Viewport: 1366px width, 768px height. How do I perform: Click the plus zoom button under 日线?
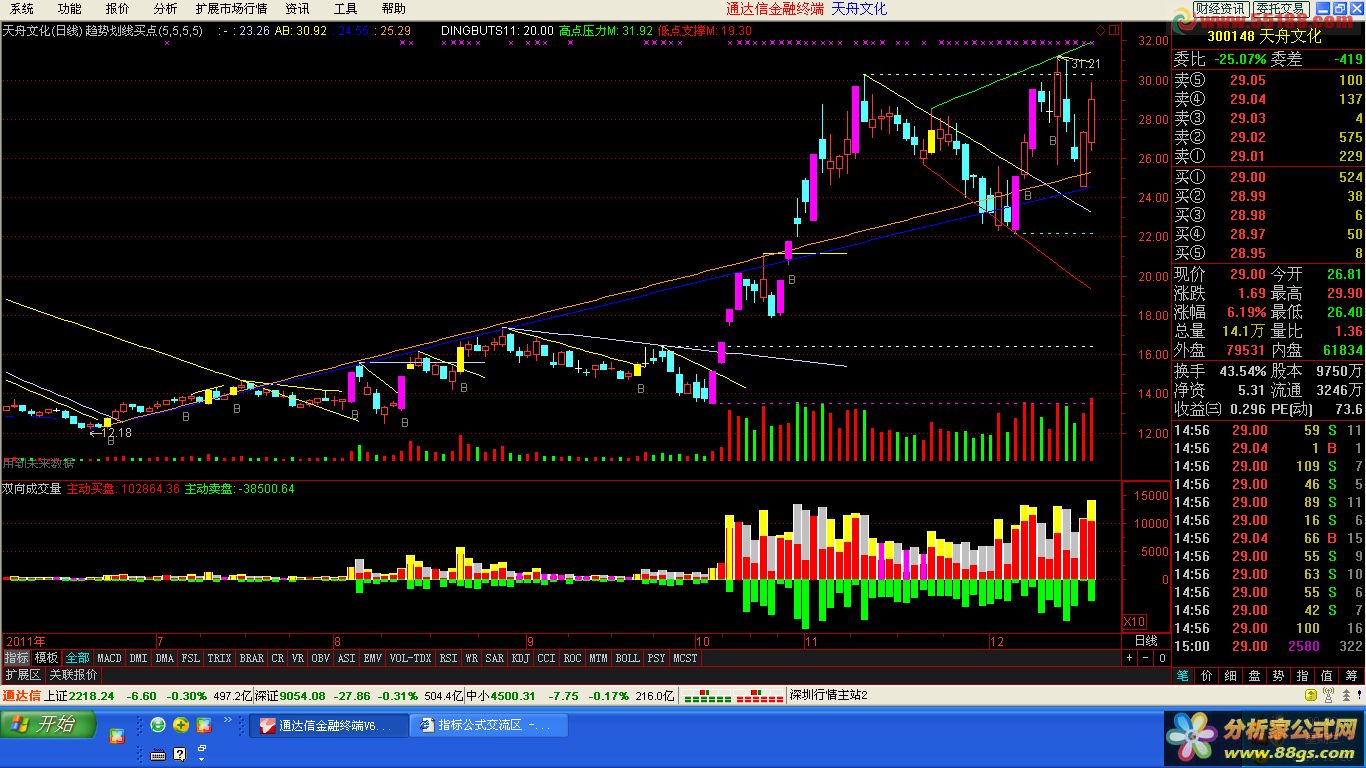(1129, 658)
